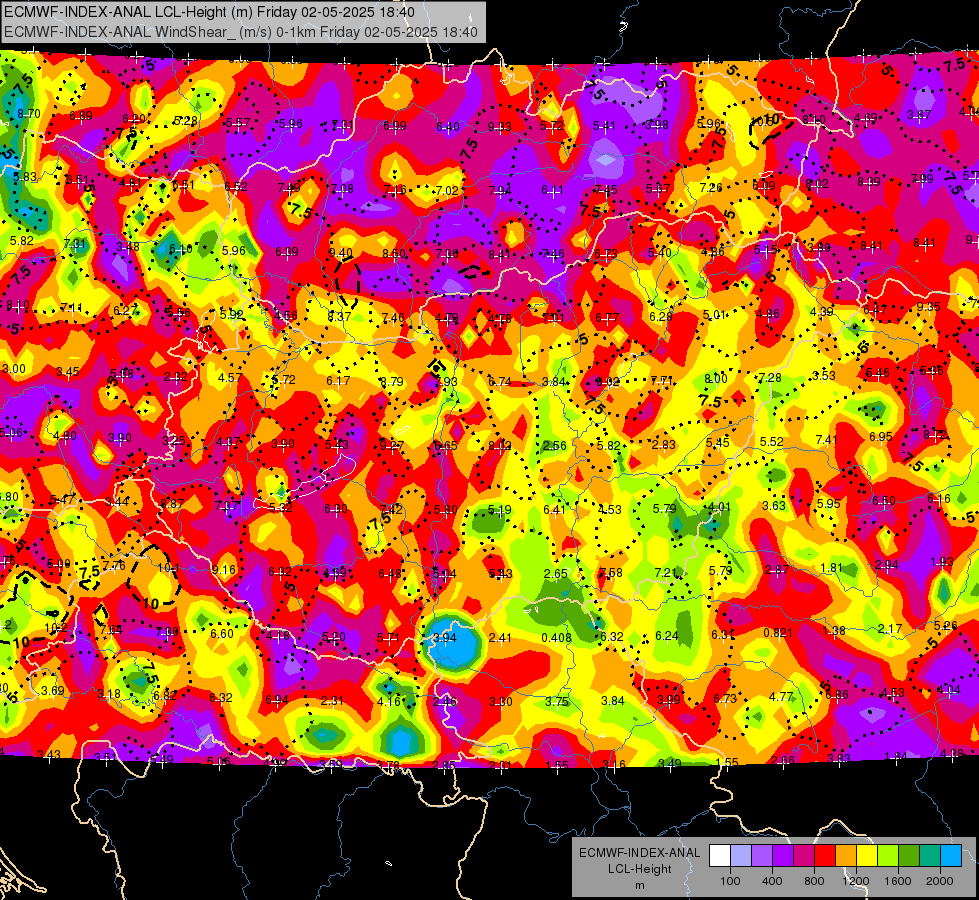Viewport: 979px width, 900px height.
Task: Click the legend tick label '100'
Action: coord(731,881)
